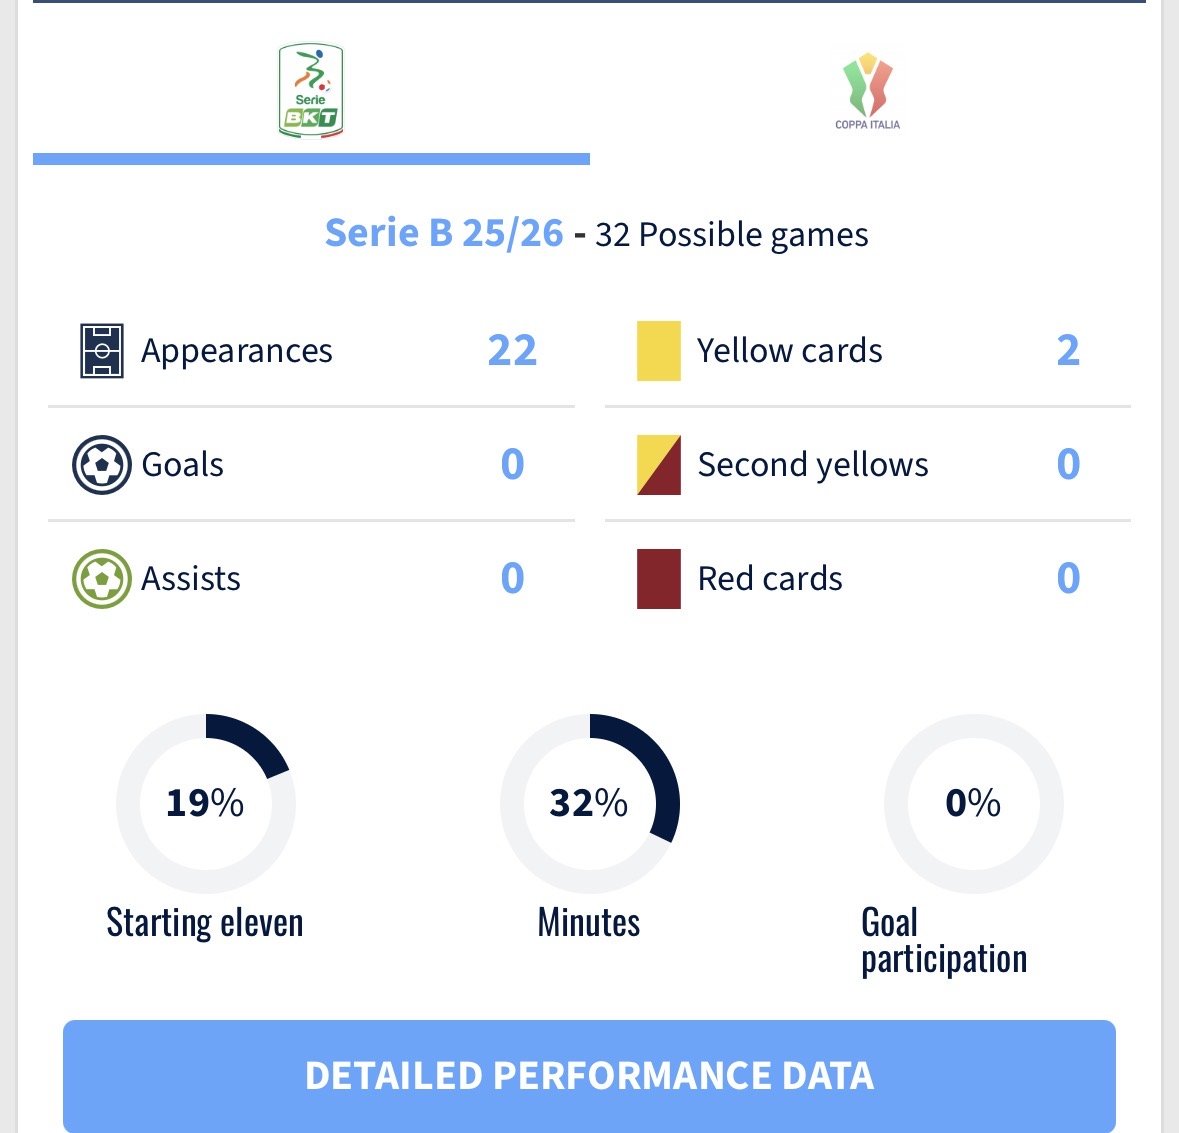Click the Goals soccer ball icon
The width and height of the screenshot is (1179, 1133).
click(102, 465)
